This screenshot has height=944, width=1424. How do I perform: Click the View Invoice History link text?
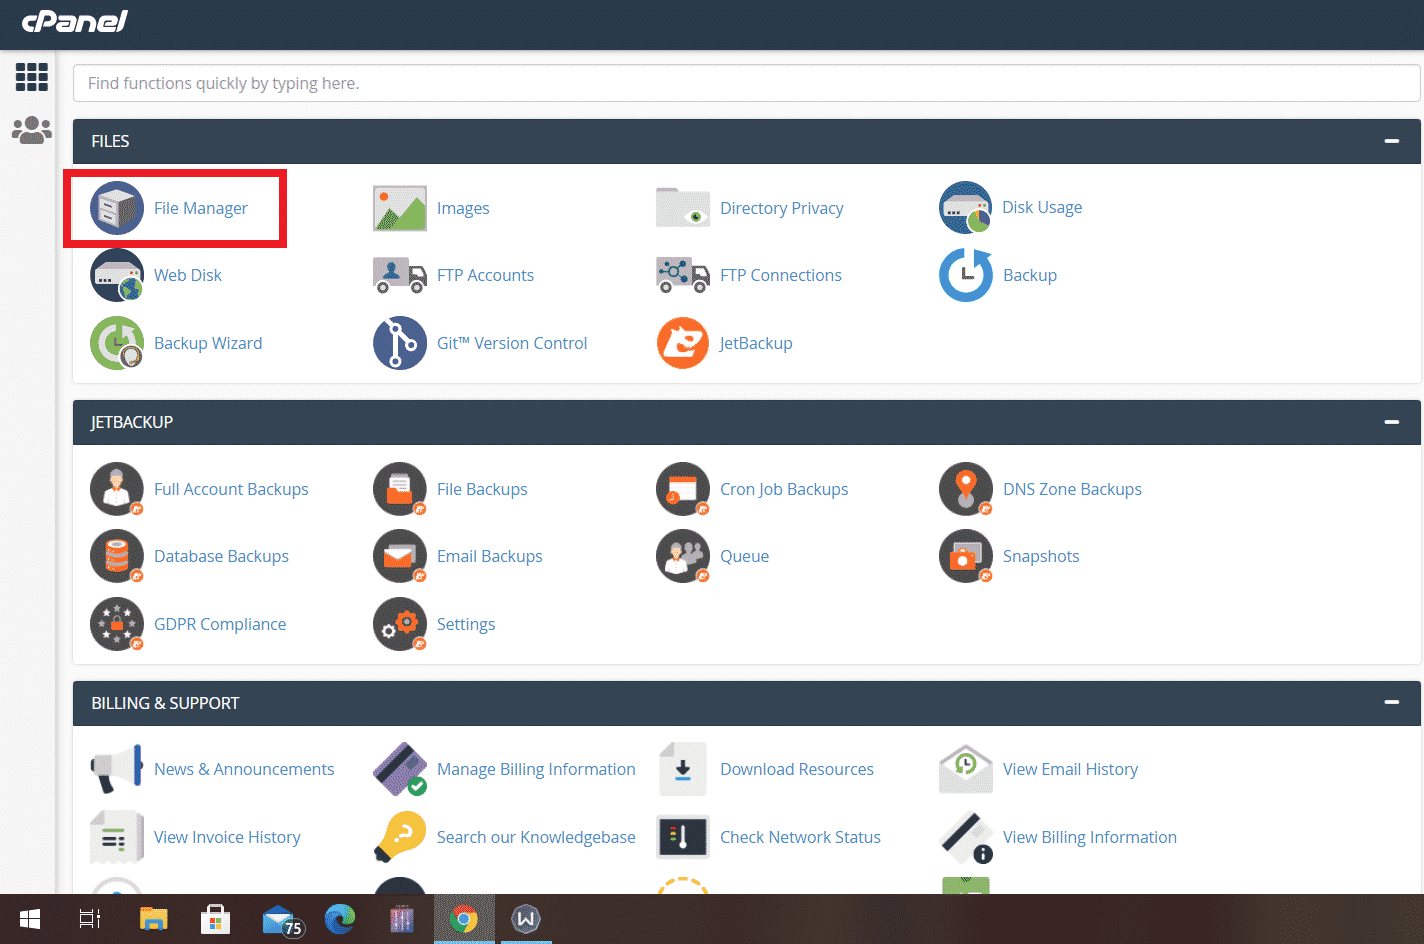point(227,837)
